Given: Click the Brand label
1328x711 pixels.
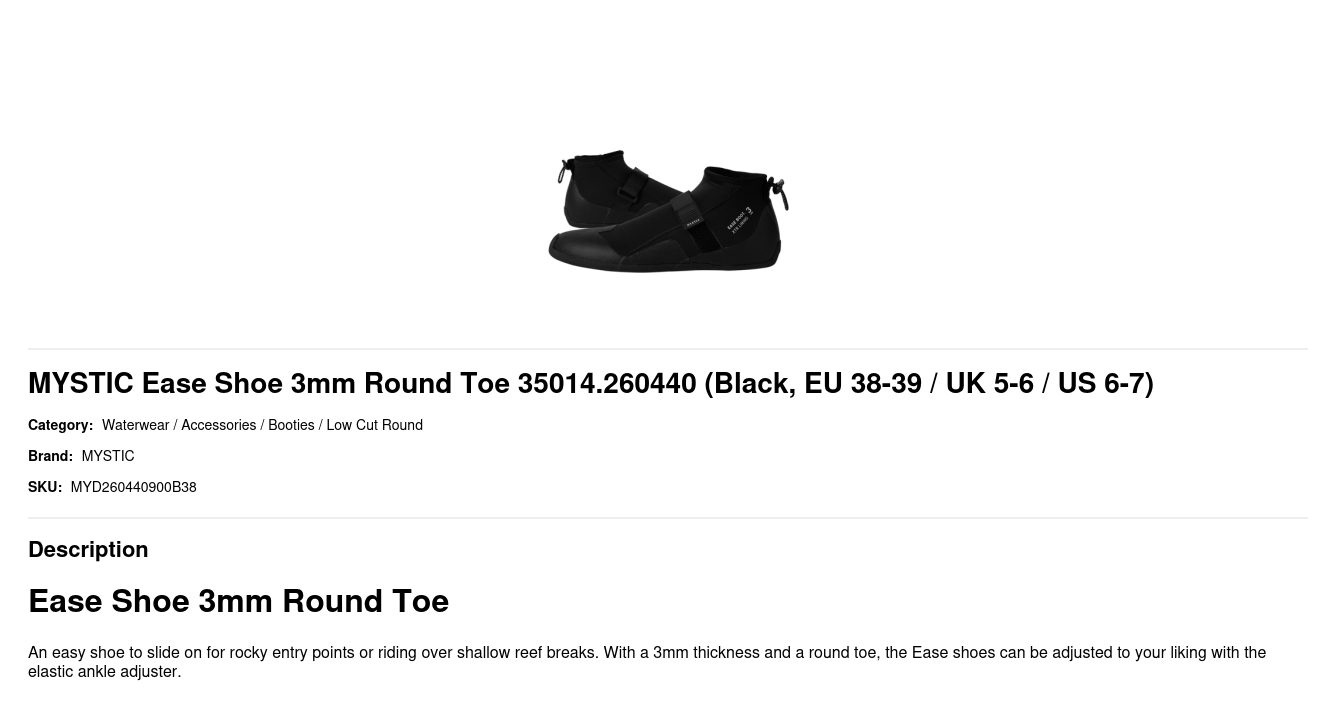Looking at the screenshot, I should pyautogui.click(x=50, y=456).
